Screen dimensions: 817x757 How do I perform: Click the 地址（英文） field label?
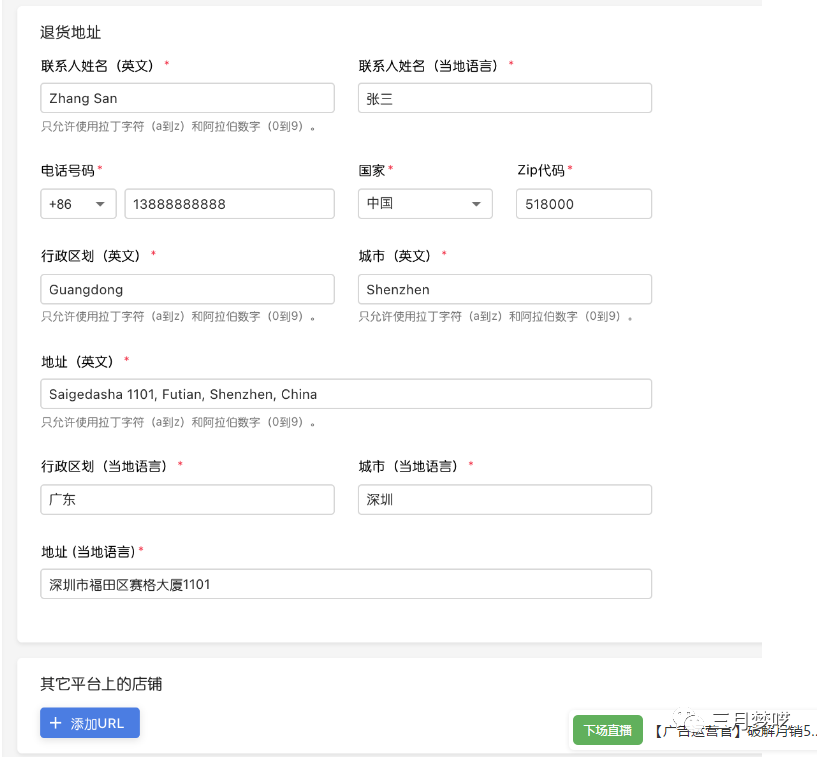(x=78, y=362)
